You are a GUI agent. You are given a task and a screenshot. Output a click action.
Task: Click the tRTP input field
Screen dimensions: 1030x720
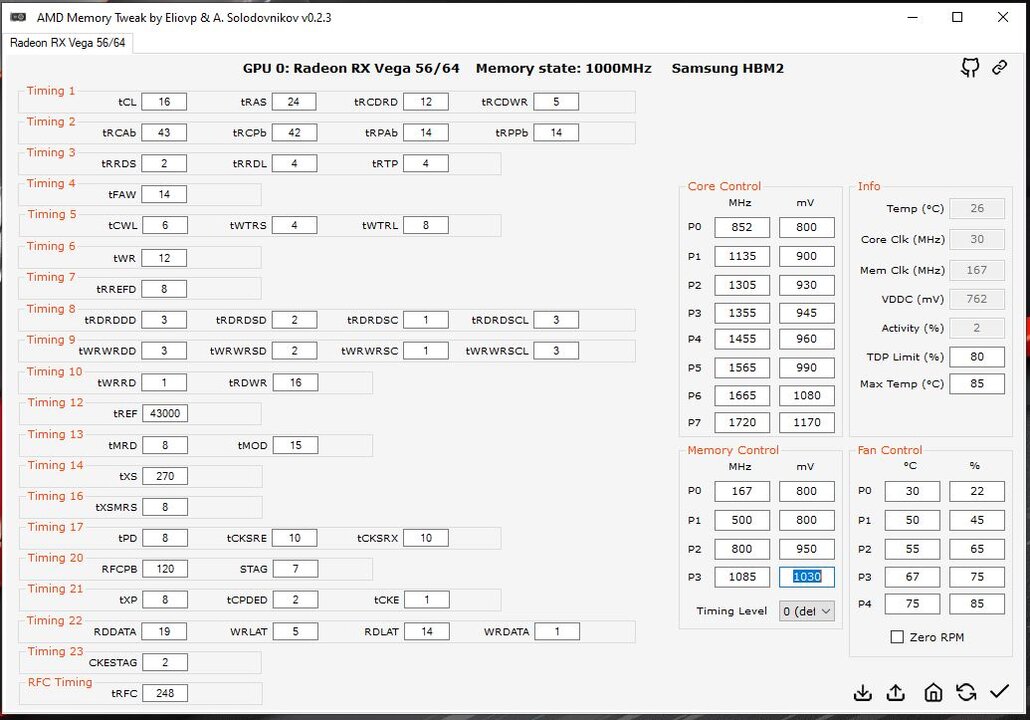tap(426, 164)
